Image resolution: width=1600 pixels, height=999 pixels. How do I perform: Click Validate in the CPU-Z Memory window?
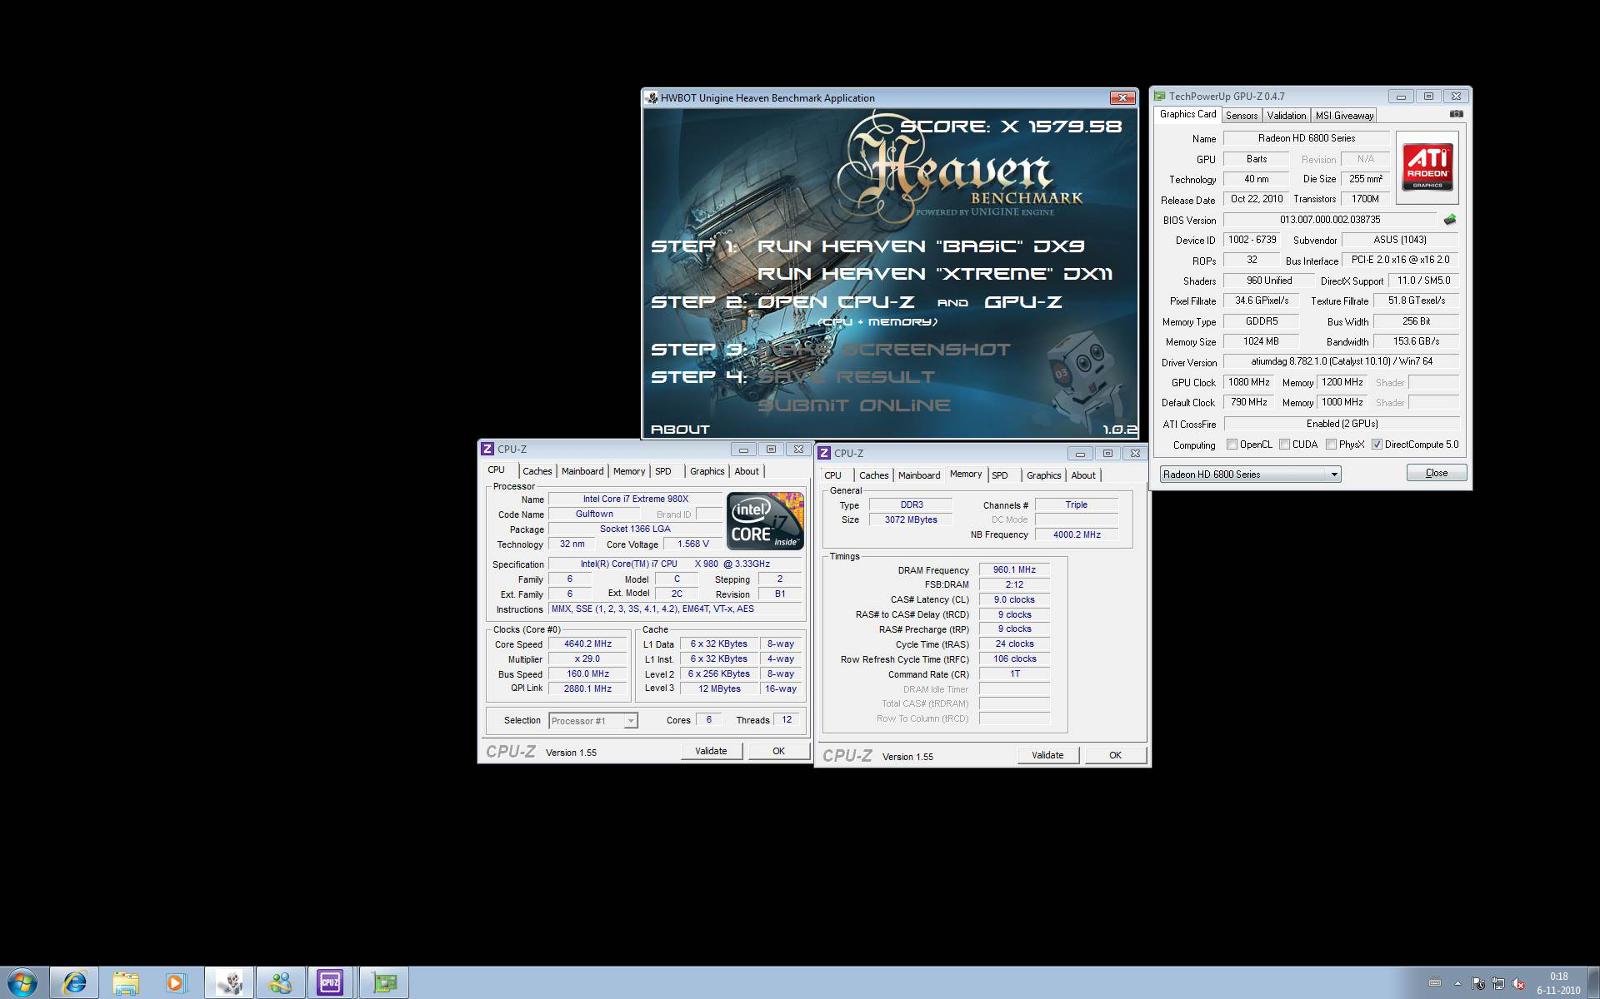pos(1047,755)
